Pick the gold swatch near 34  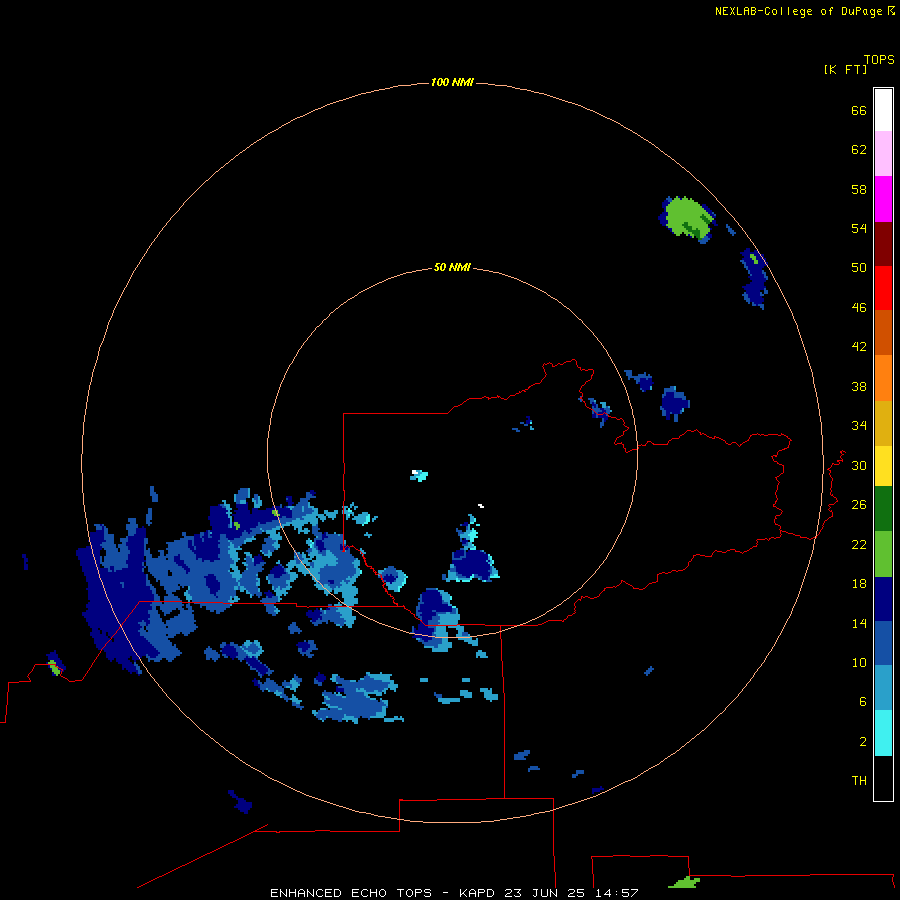883,423
